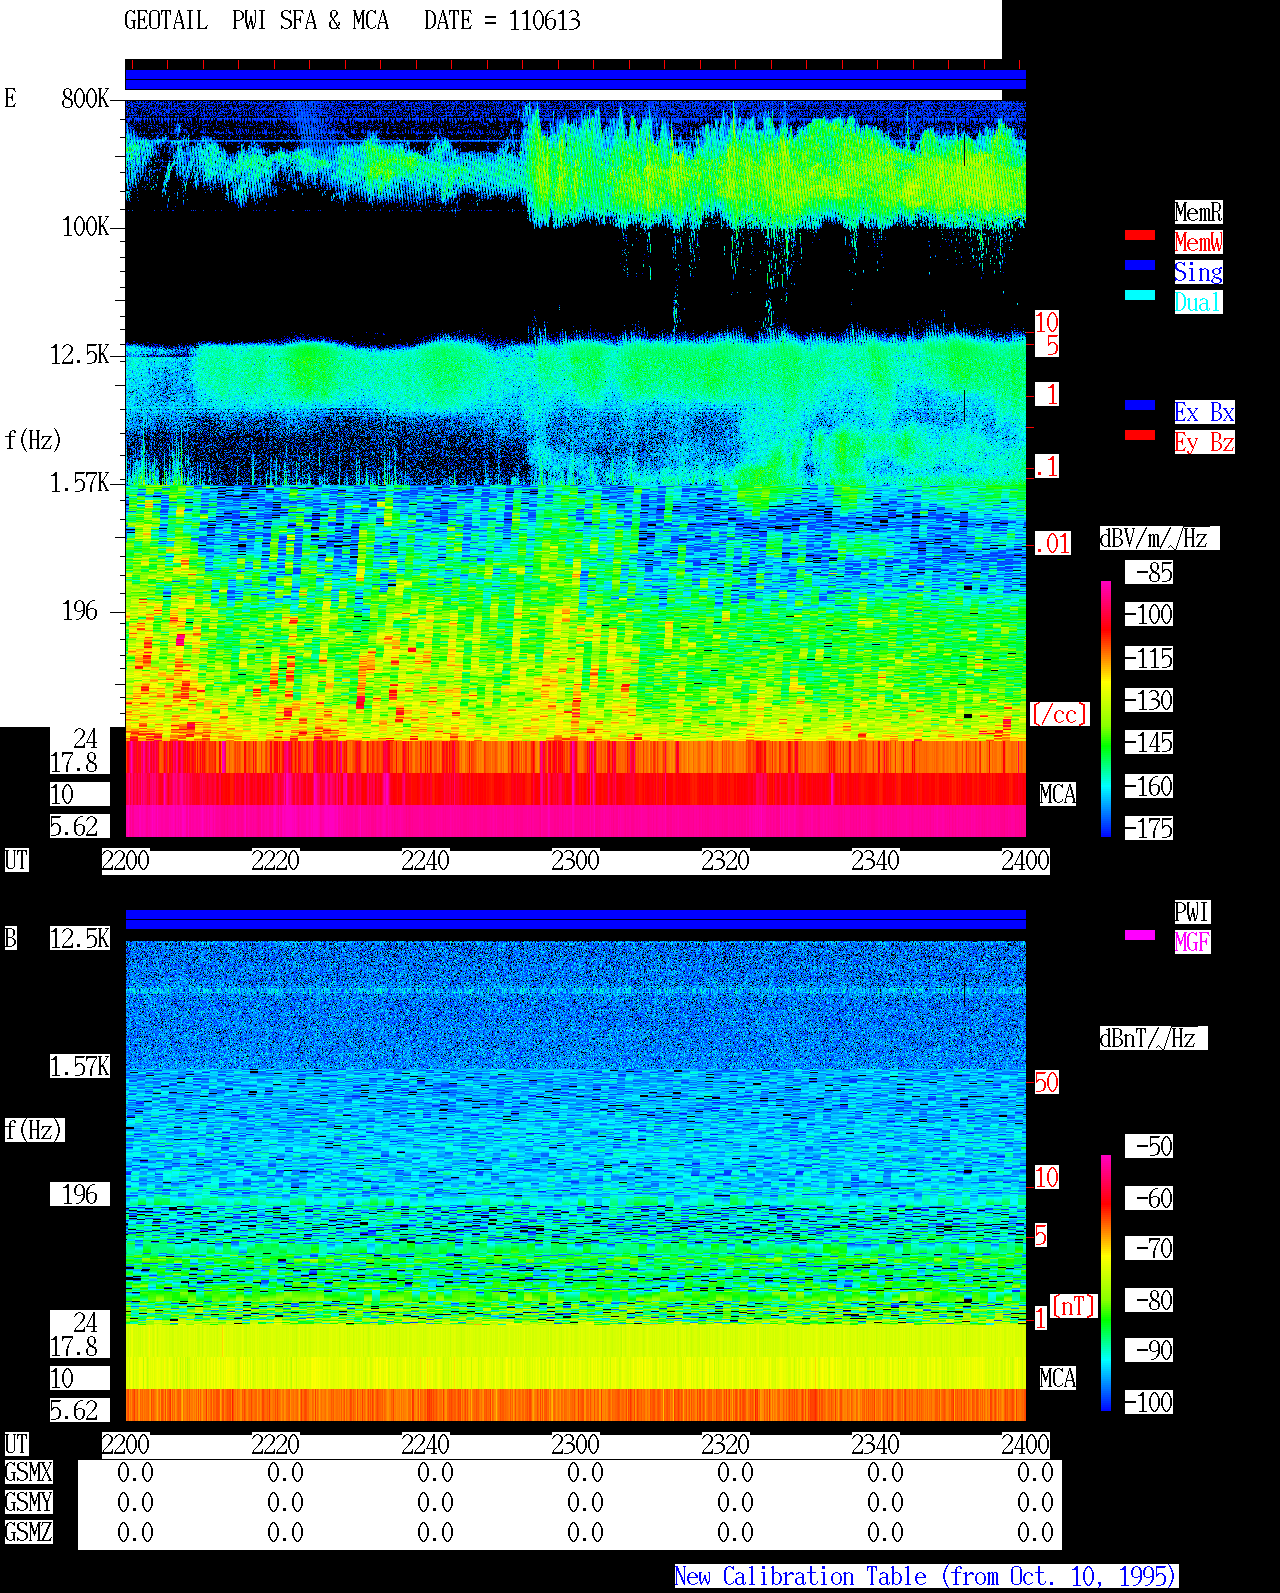This screenshot has height=1593, width=1280.
Task: Click the 2300 UT tick on upper panel
Action: coord(575,861)
